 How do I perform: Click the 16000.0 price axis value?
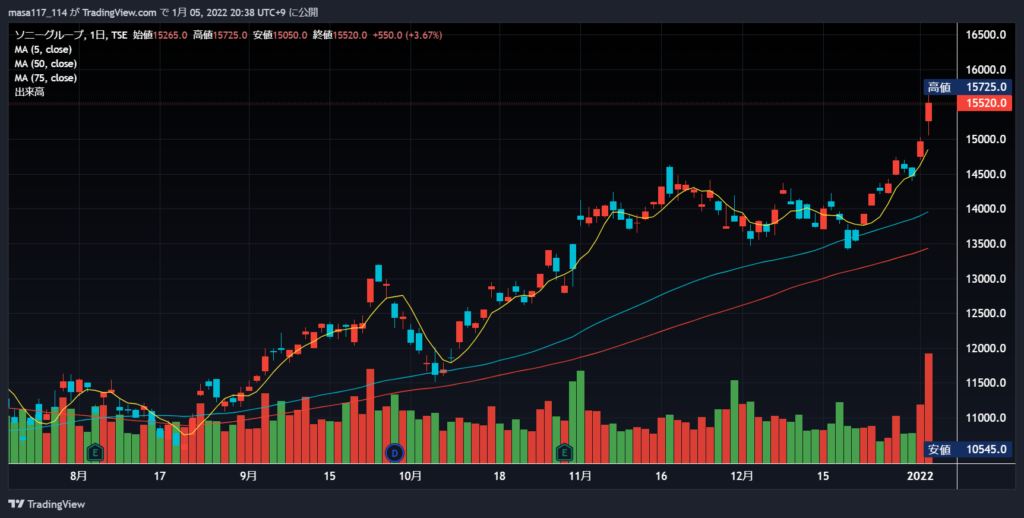(985, 70)
